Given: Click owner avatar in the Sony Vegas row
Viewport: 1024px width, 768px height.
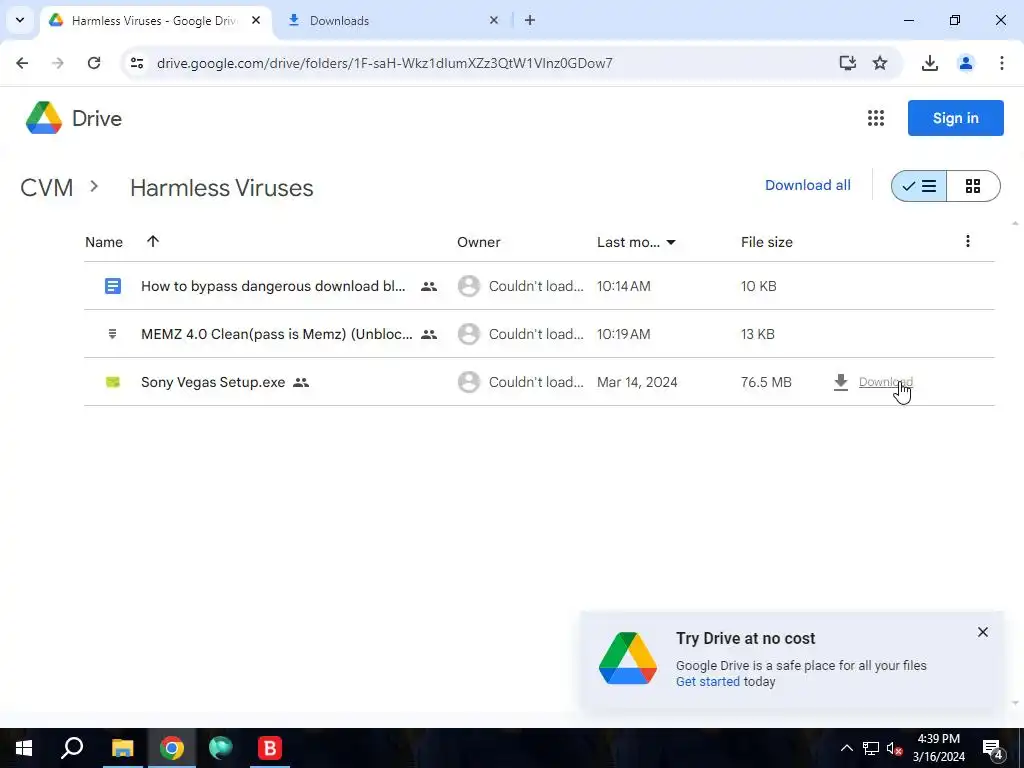Looking at the screenshot, I should [x=469, y=382].
